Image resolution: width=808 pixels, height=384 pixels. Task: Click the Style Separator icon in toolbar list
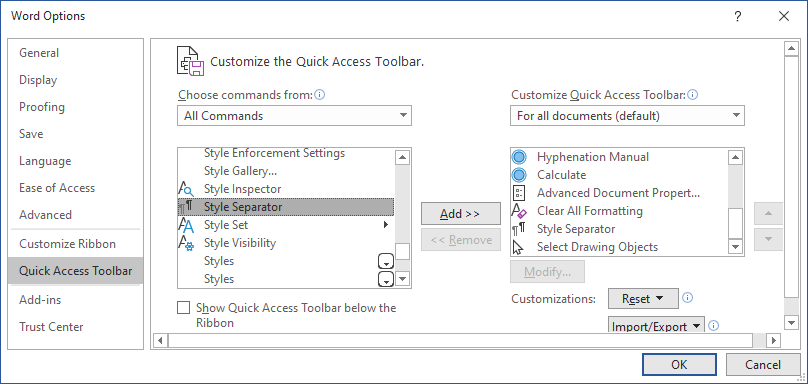coord(519,229)
